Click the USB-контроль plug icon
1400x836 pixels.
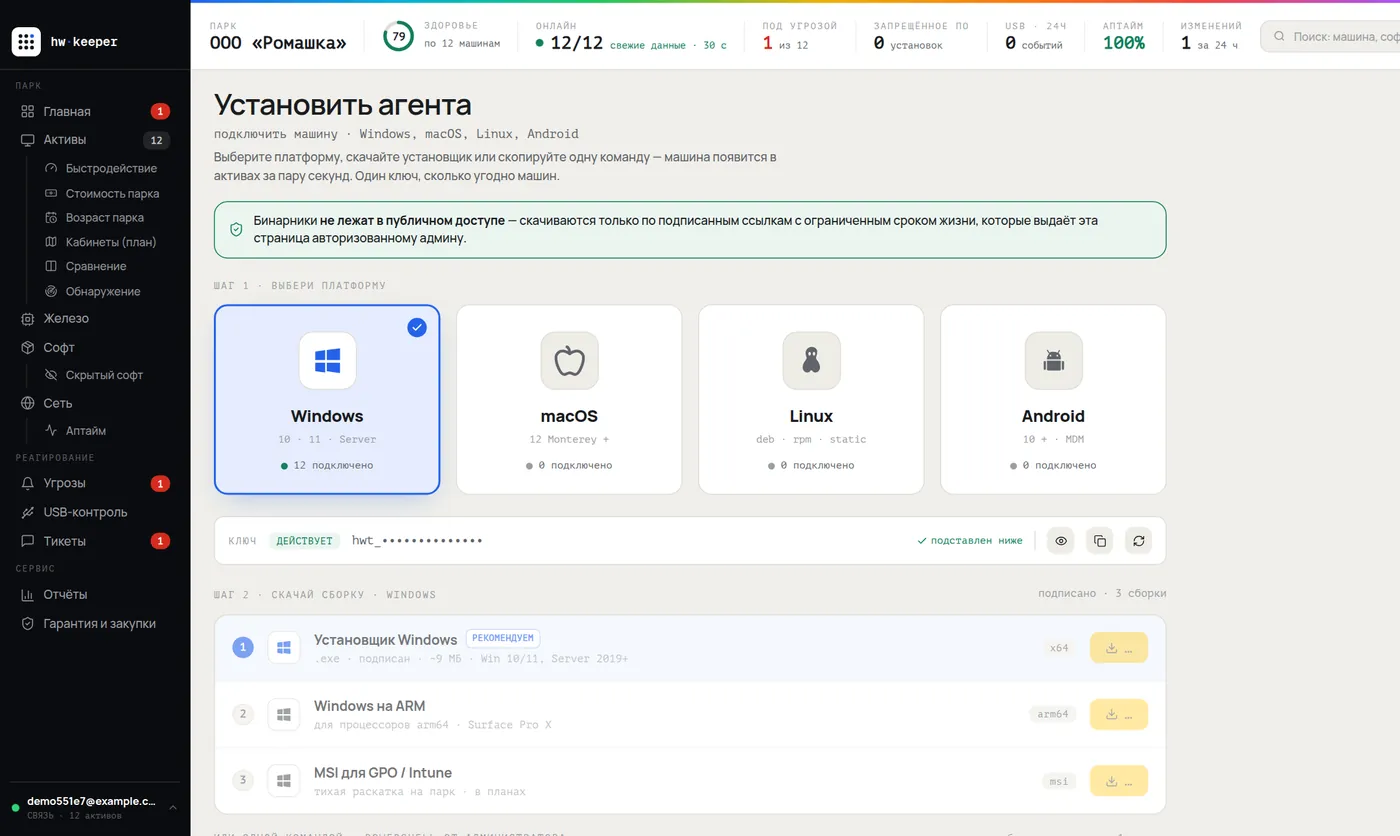28,512
